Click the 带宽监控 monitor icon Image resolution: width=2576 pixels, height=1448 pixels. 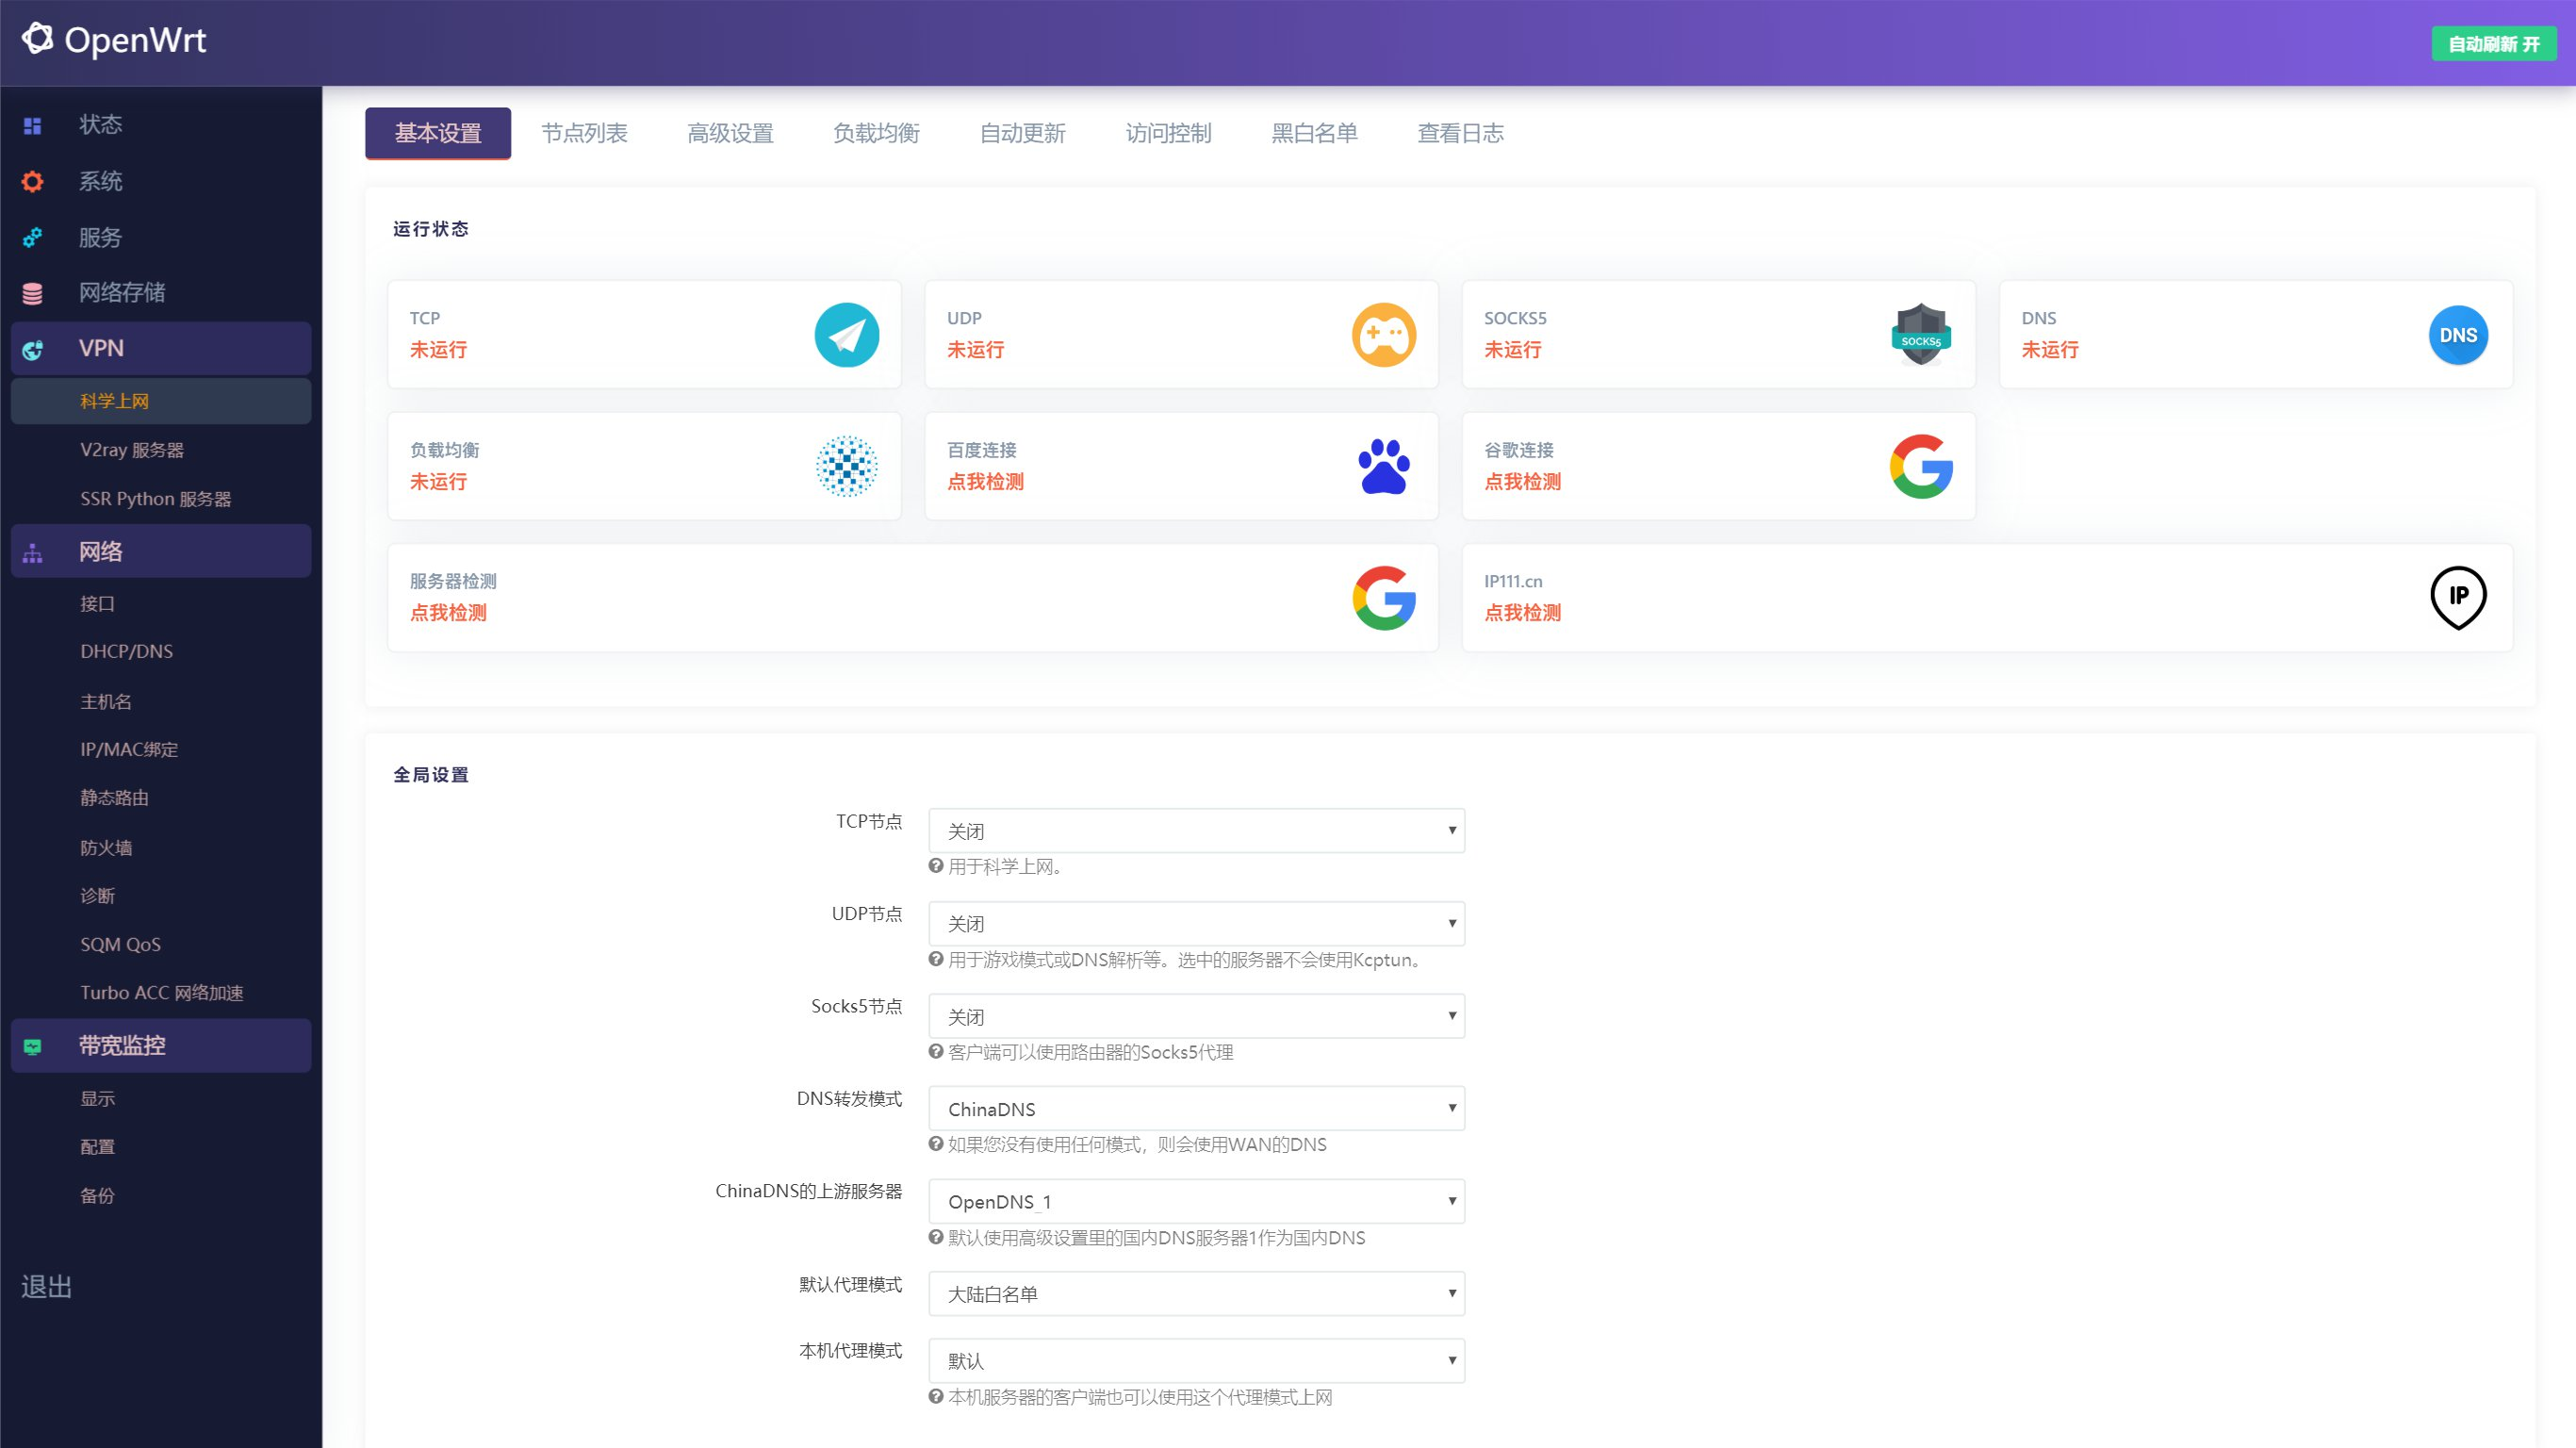pyautogui.click(x=33, y=1046)
